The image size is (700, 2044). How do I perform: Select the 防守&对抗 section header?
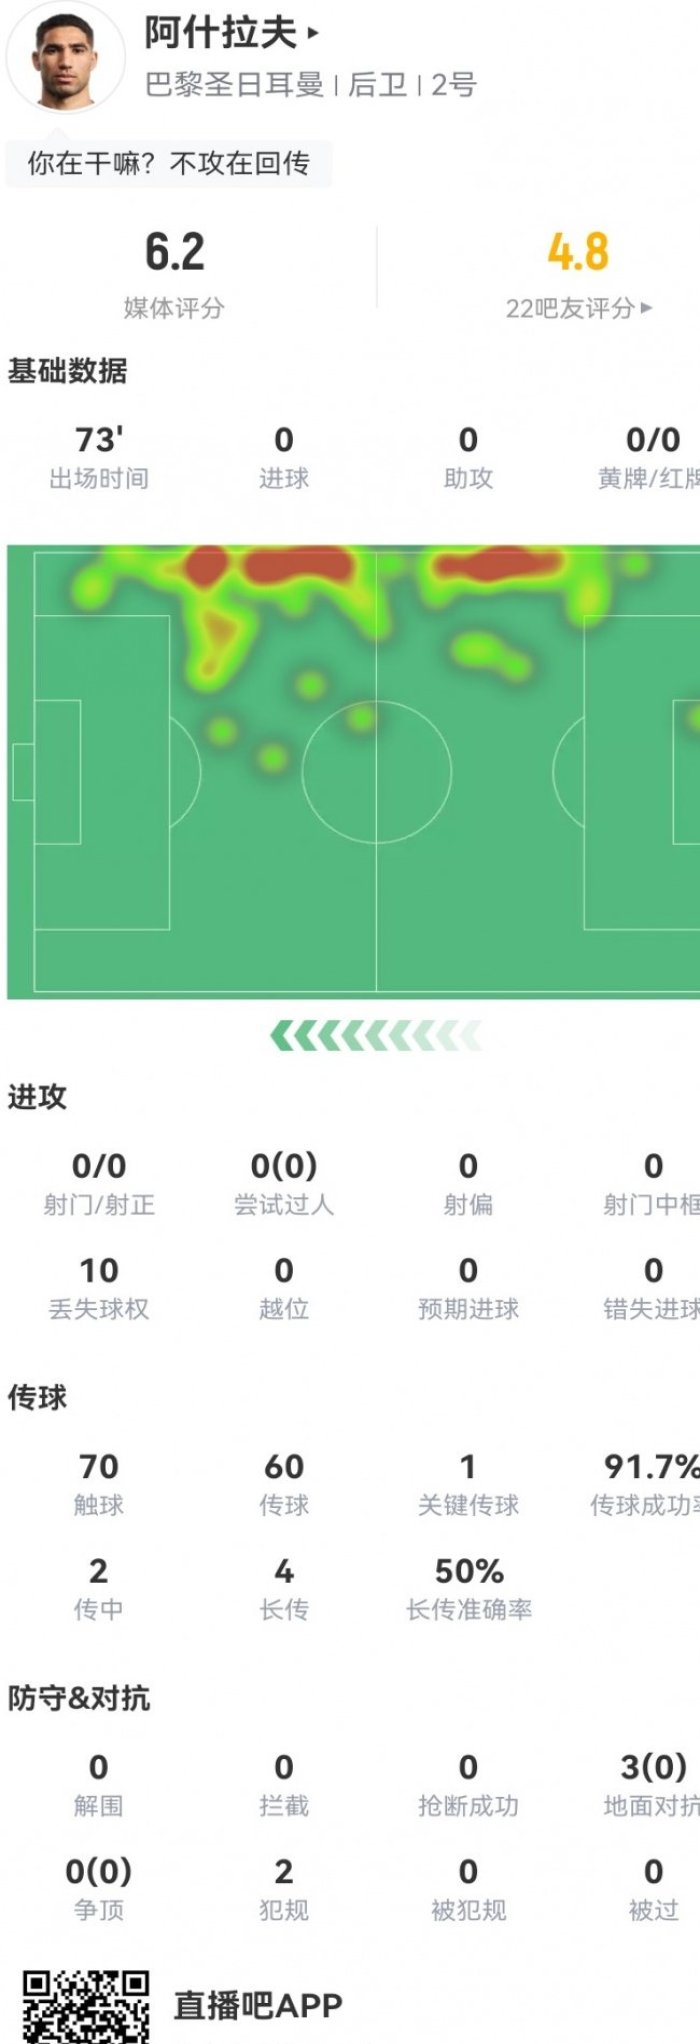[79, 1698]
